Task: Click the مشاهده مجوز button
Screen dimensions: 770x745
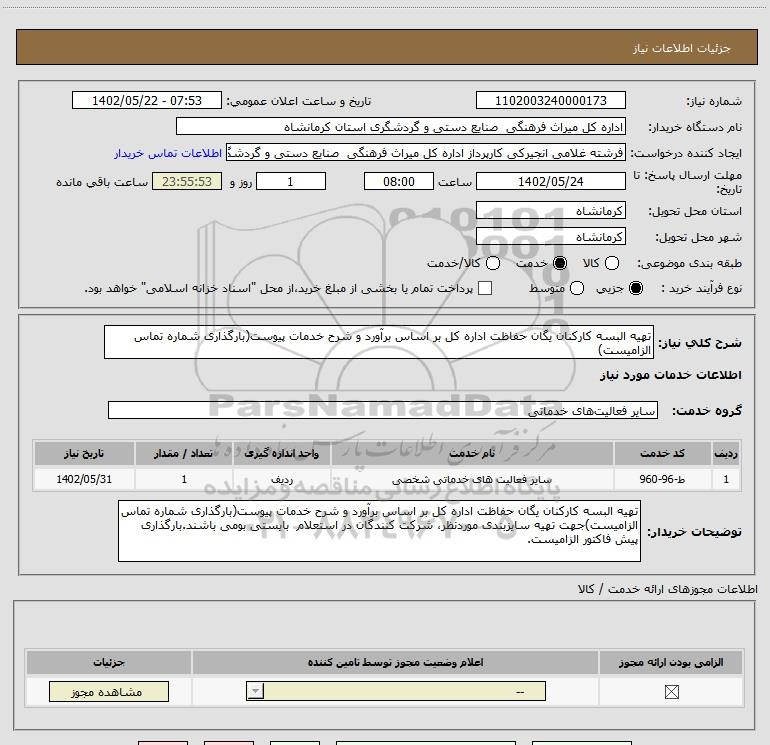Action: [109, 691]
